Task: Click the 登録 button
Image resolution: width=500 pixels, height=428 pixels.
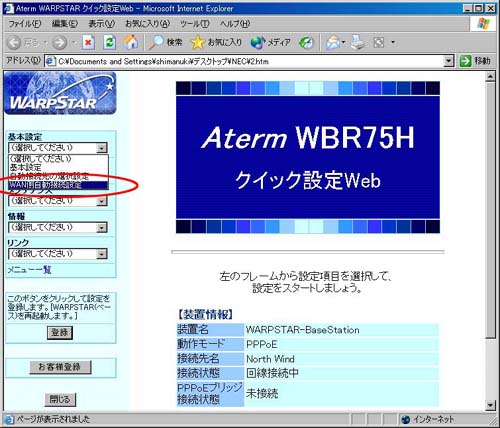Action: coord(60,332)
